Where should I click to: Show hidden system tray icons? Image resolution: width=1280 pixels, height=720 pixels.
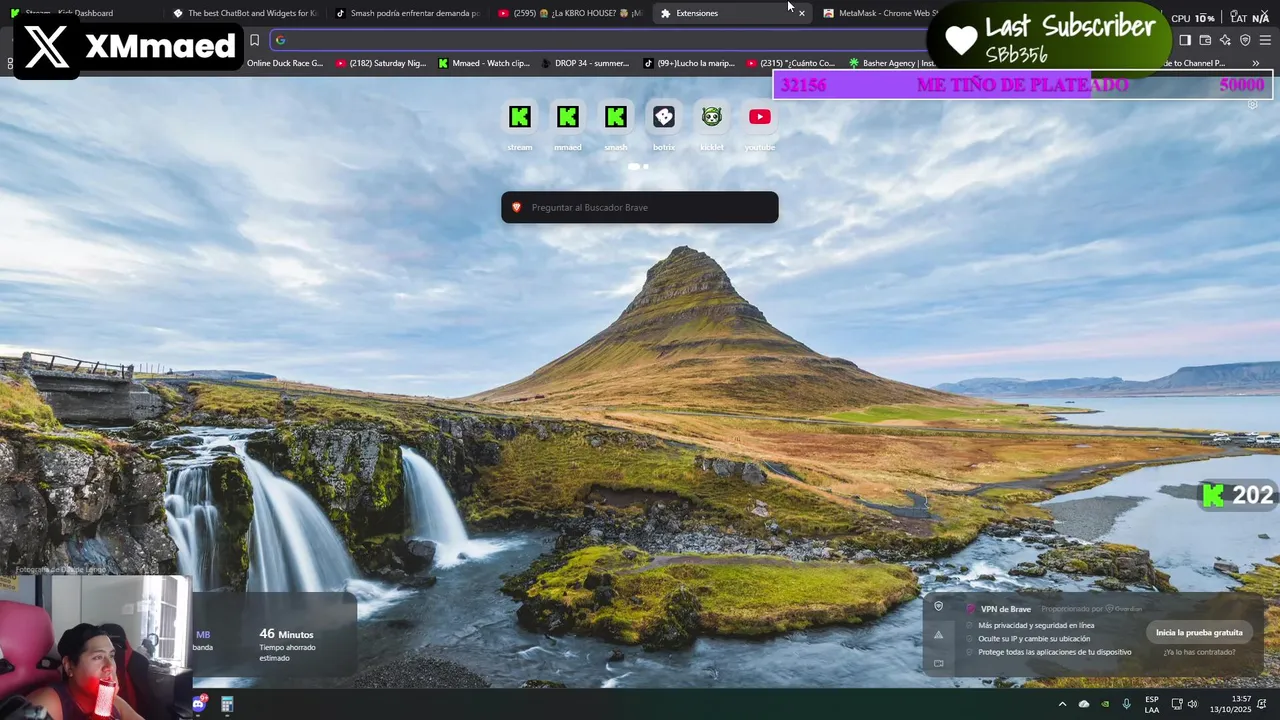tap(1062, 704)
